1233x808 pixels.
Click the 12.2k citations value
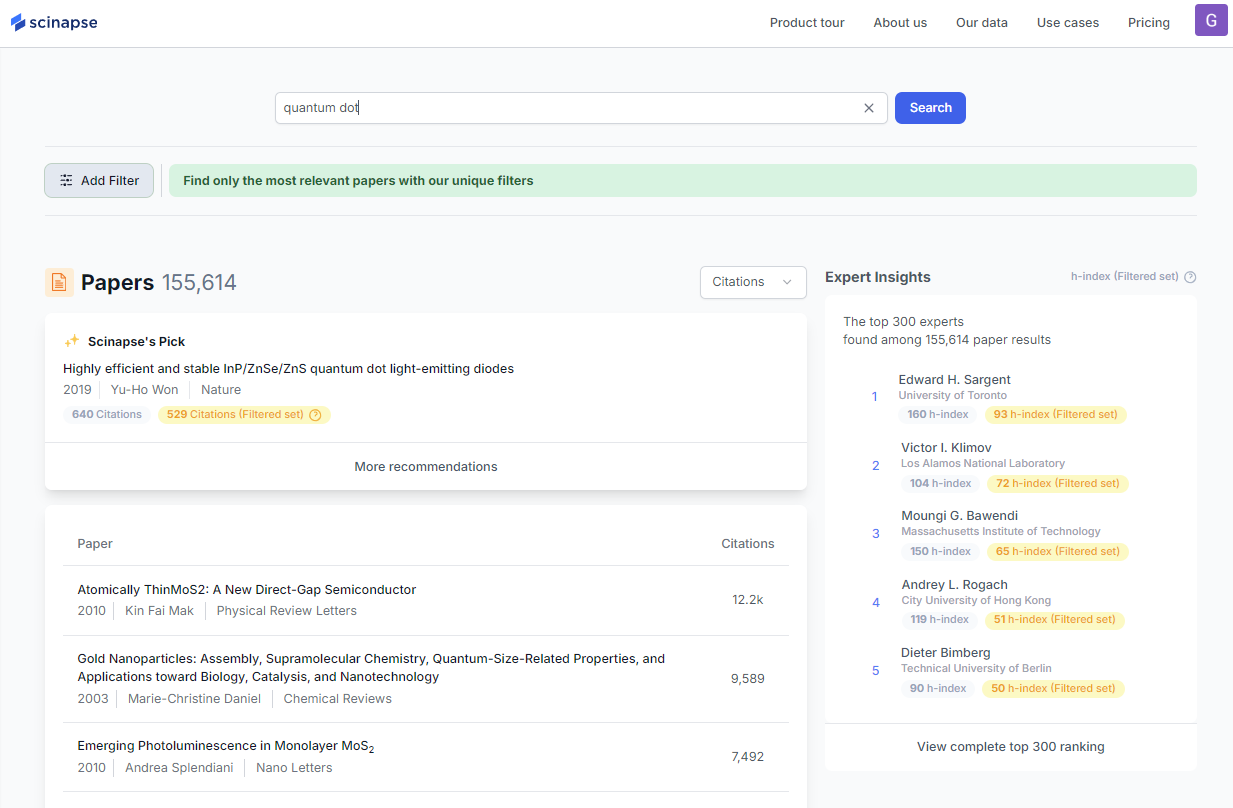coord(747,600)
